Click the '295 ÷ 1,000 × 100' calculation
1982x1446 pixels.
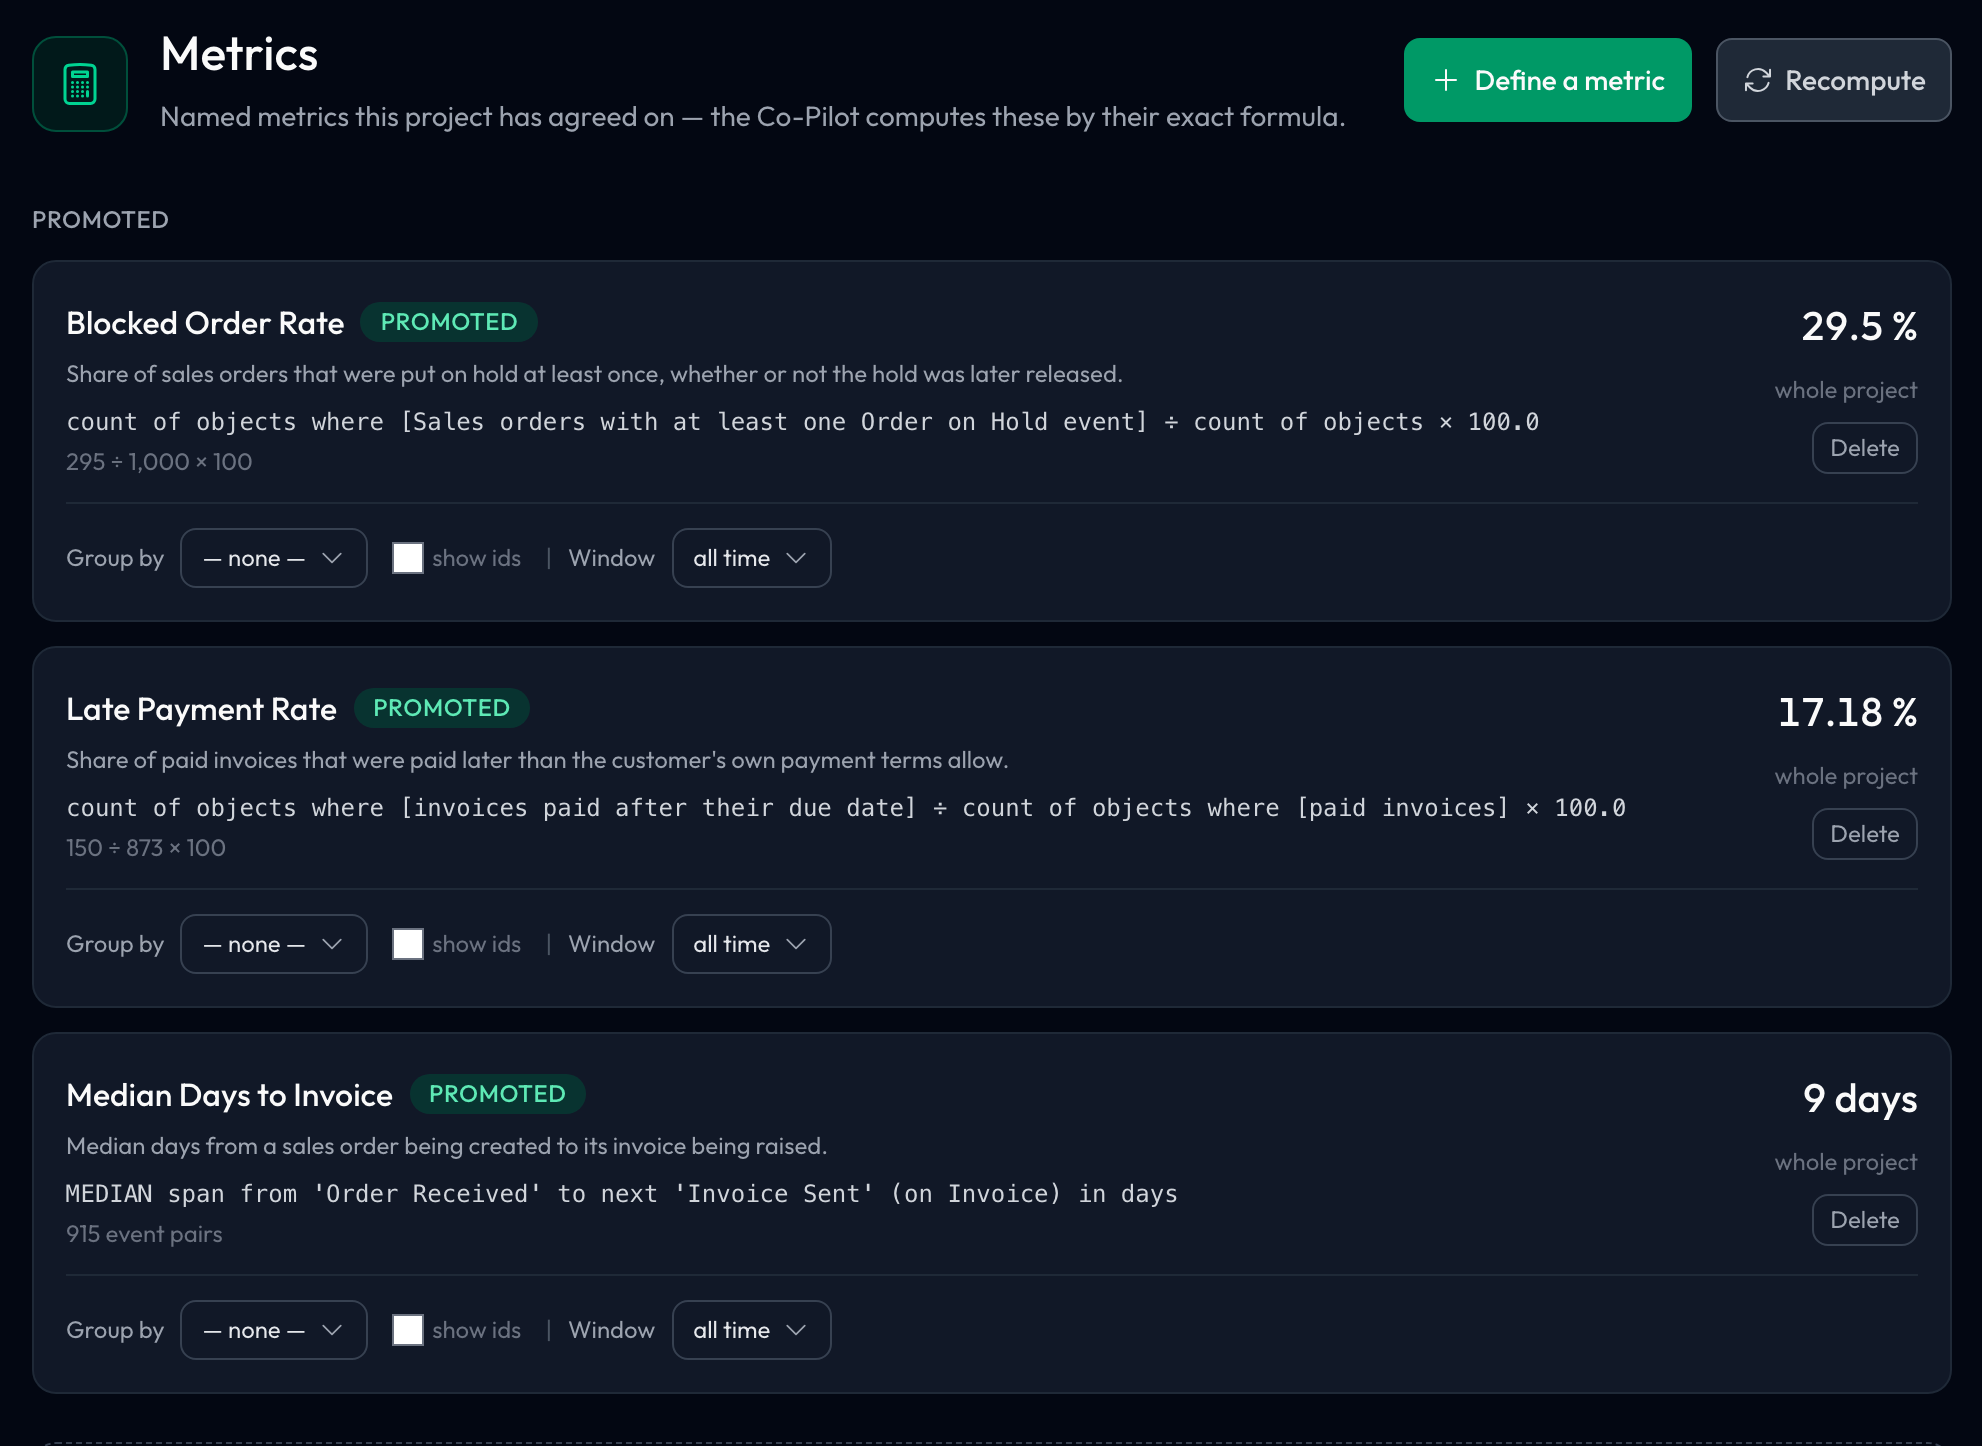pyautogui.click(x=159, y=462)
